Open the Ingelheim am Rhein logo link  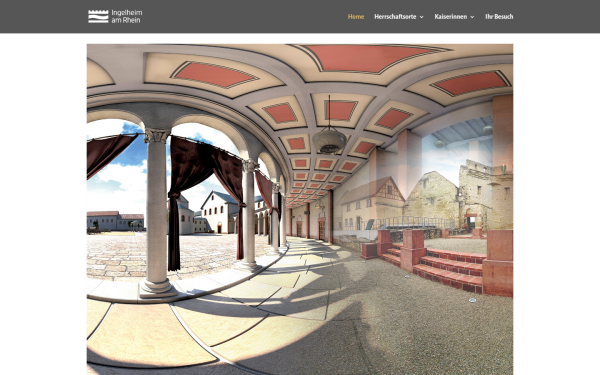[115, 16]
